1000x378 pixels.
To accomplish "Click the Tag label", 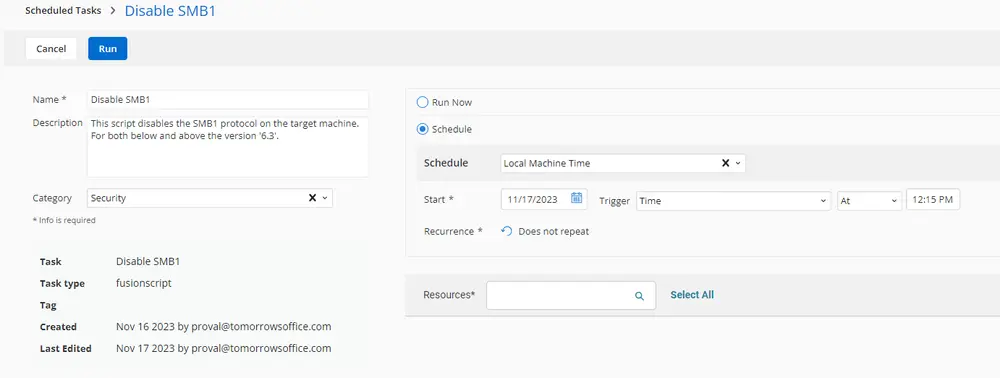I will [x=48, y=305].
